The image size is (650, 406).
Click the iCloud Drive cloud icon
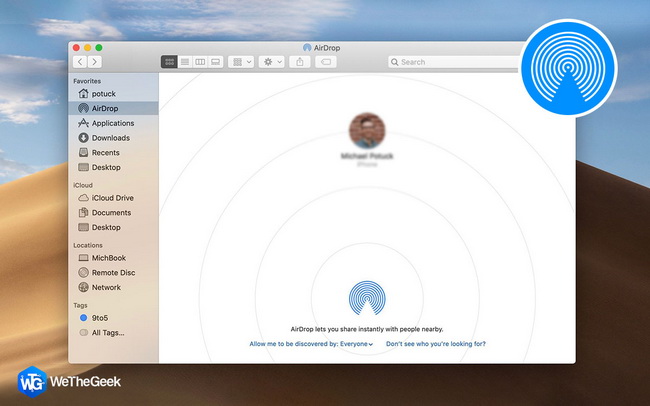(x=83, y=198)
